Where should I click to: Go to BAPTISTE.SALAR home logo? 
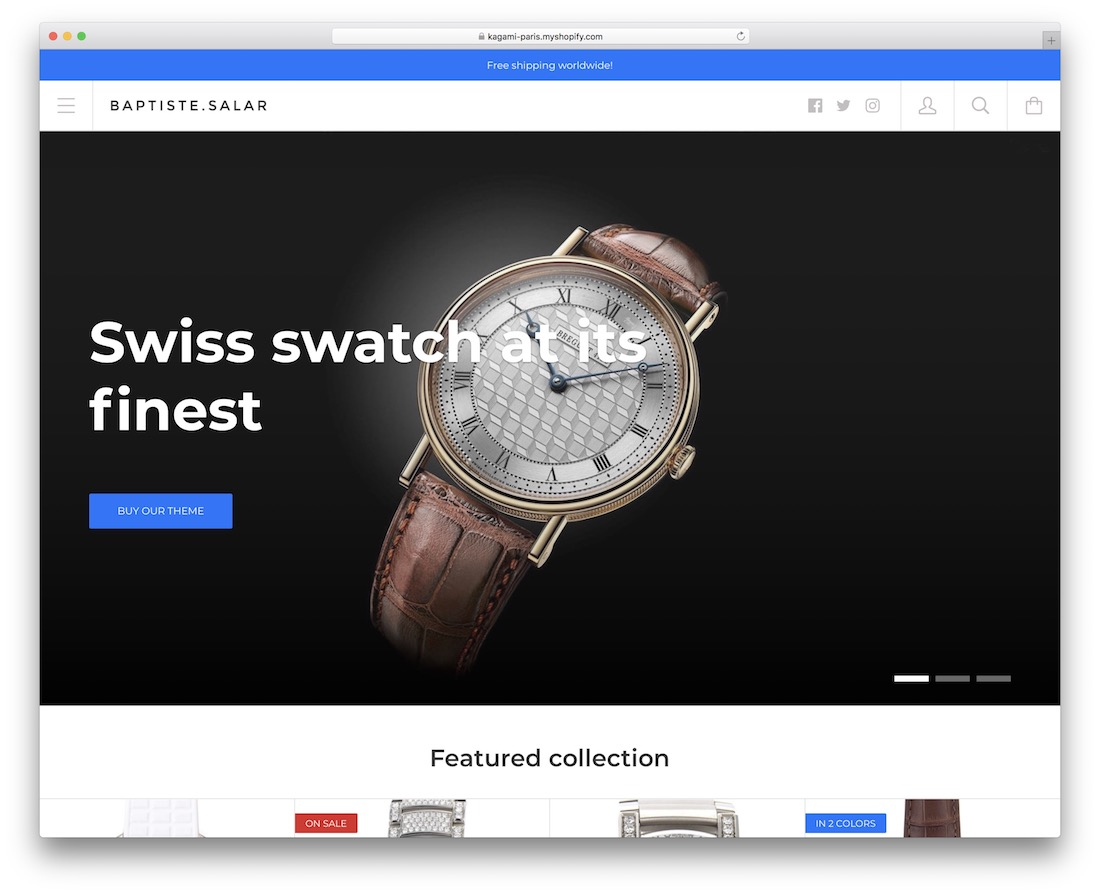click(x=189, y=106)
